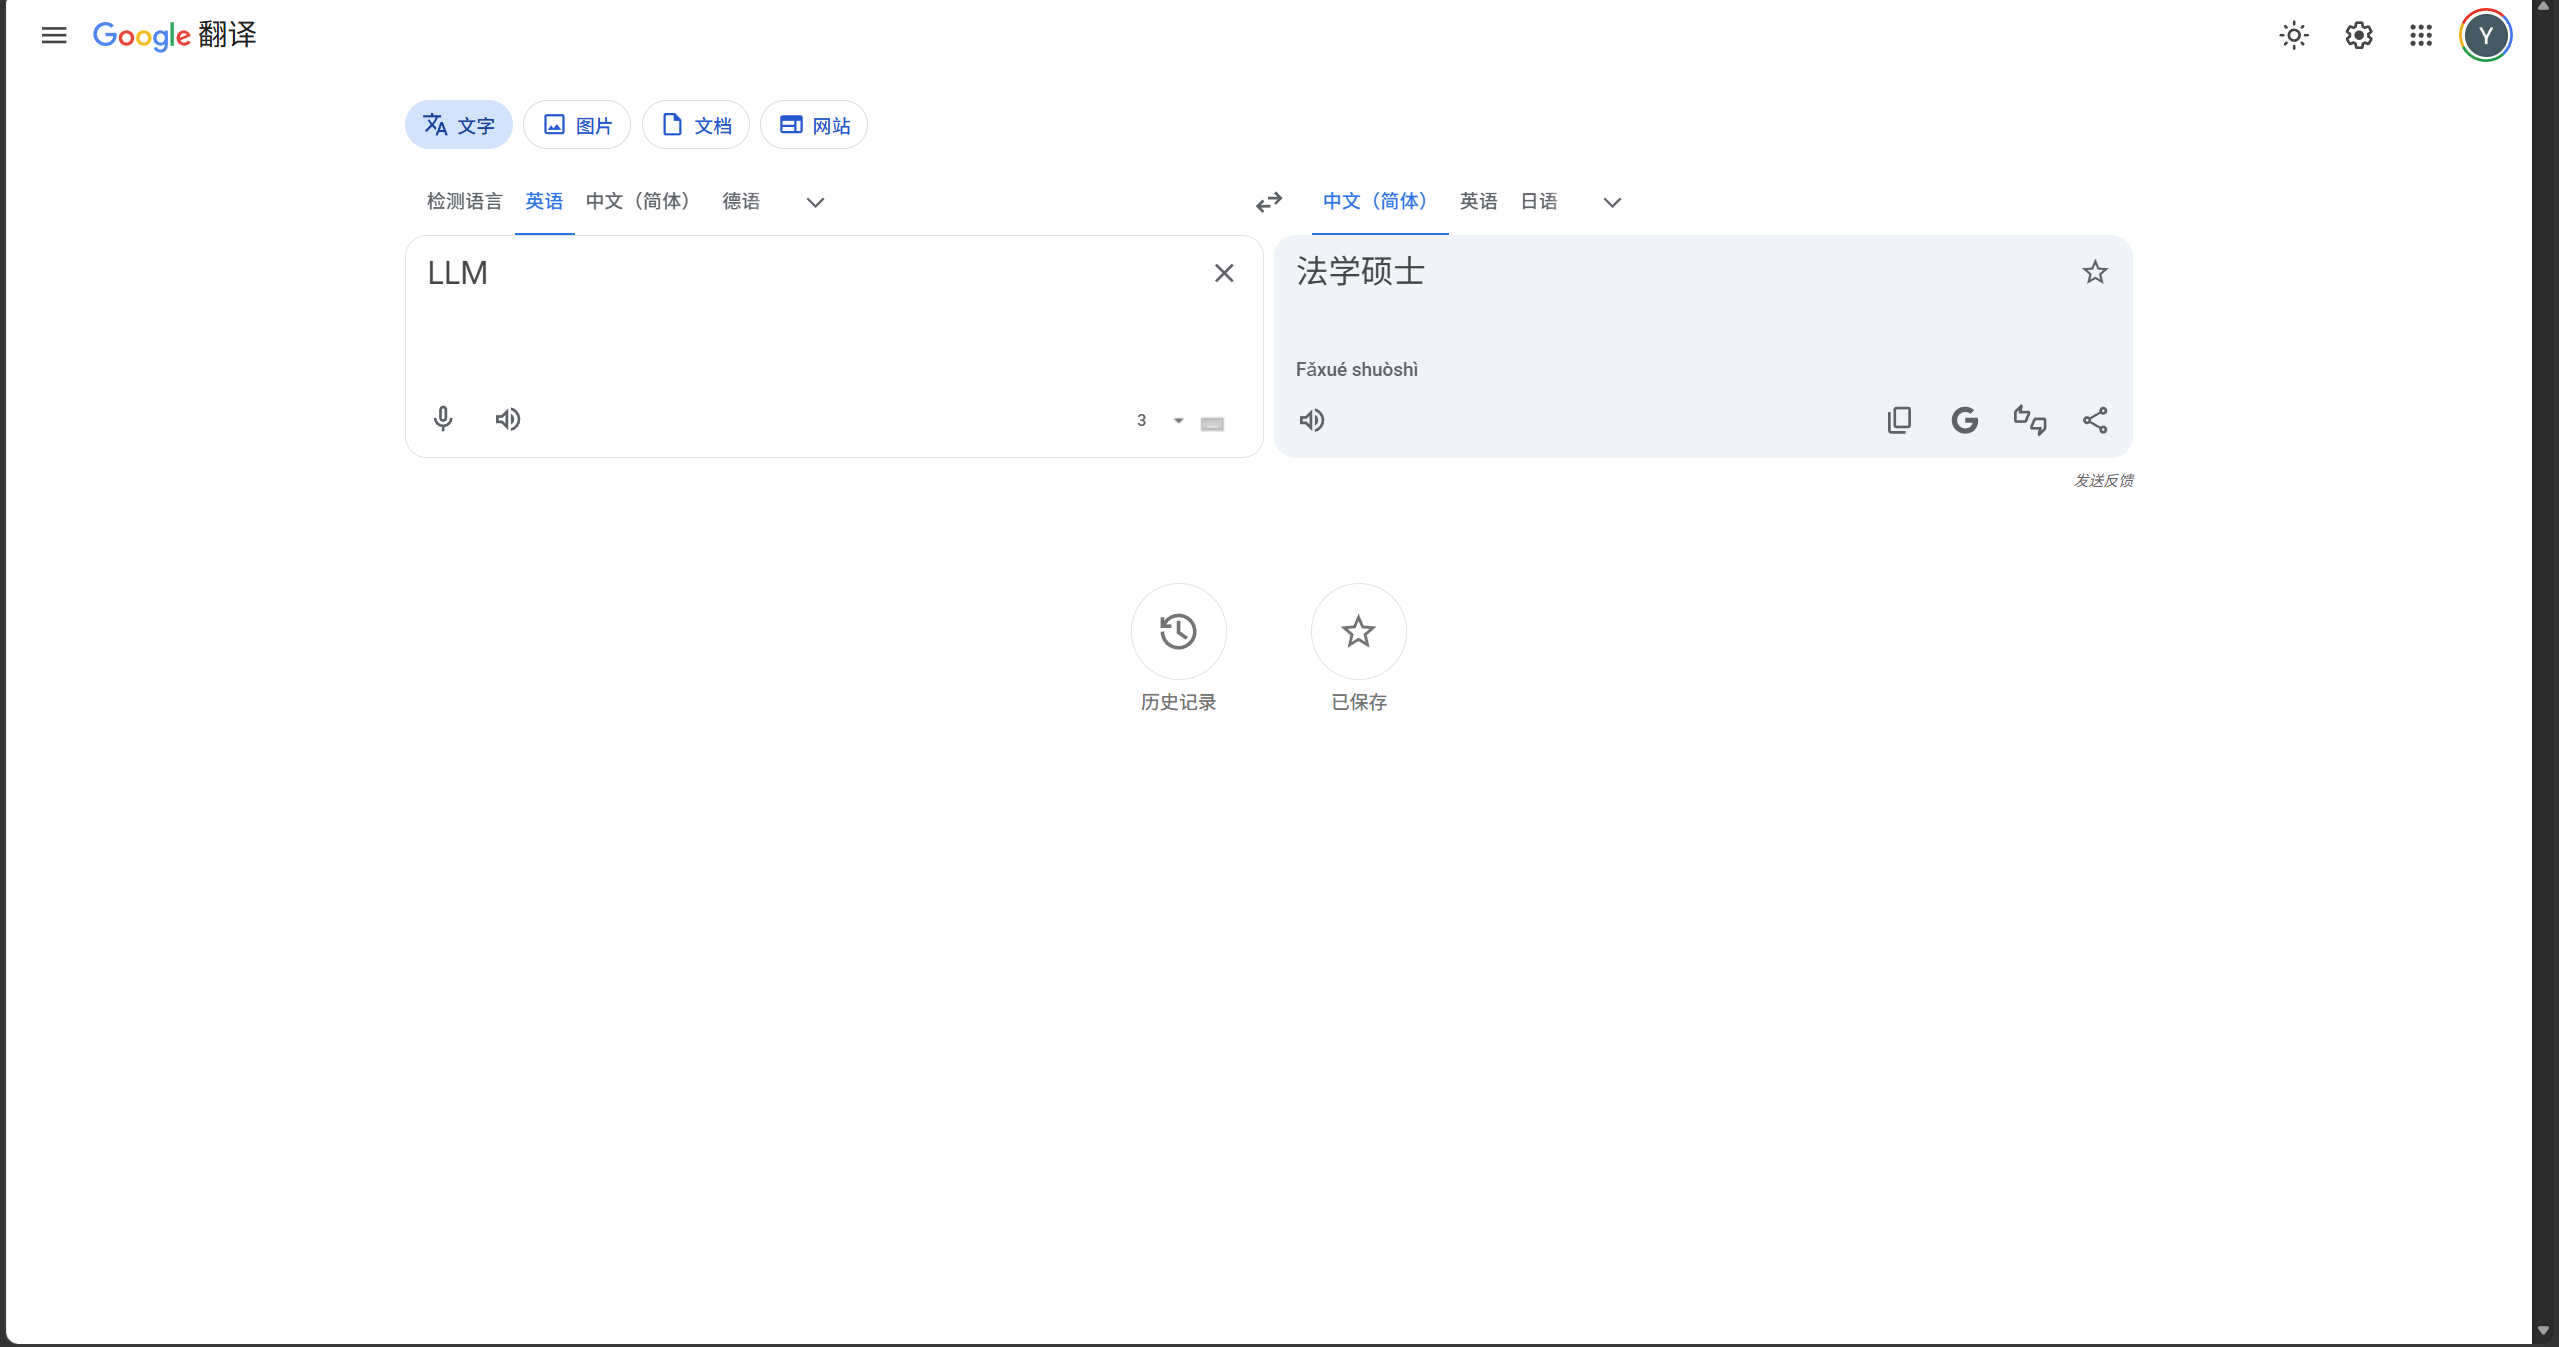Screen dimensions: 2559x1347
Task: Click the pinyin Fǎxué shuòshì
Action: pyautogui.click(x=1357, y=370)
